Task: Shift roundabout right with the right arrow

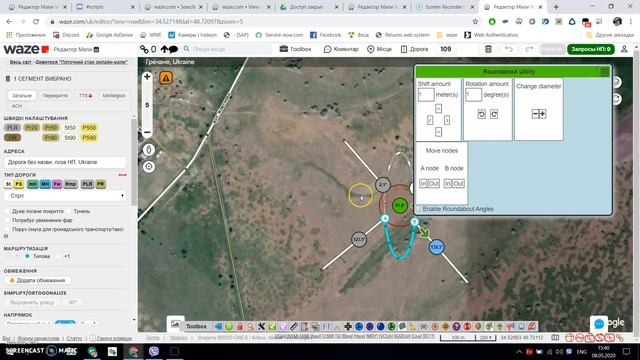Action: coord(447,120)
